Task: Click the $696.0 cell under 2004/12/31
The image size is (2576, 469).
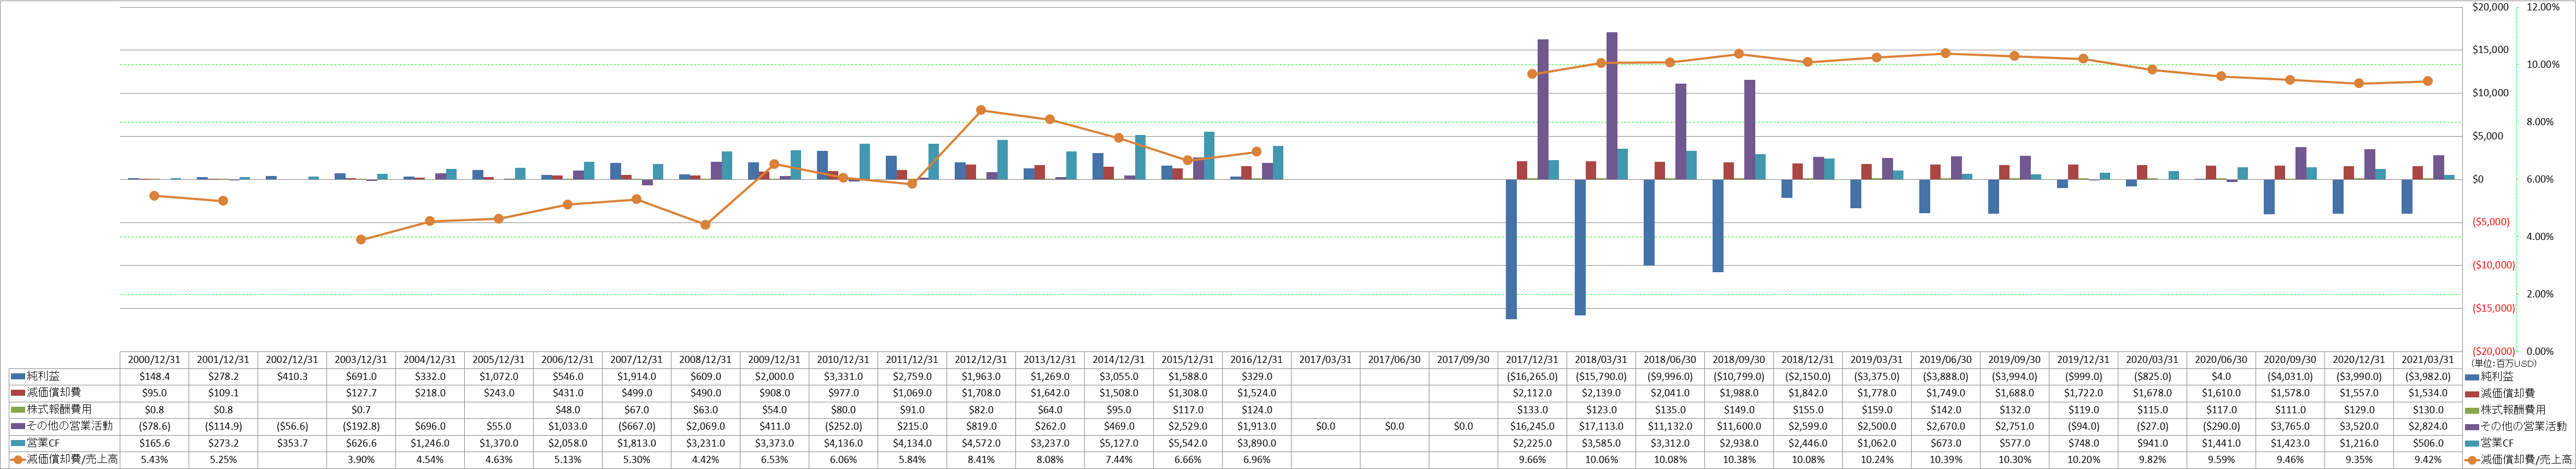Action: [430, 427]
